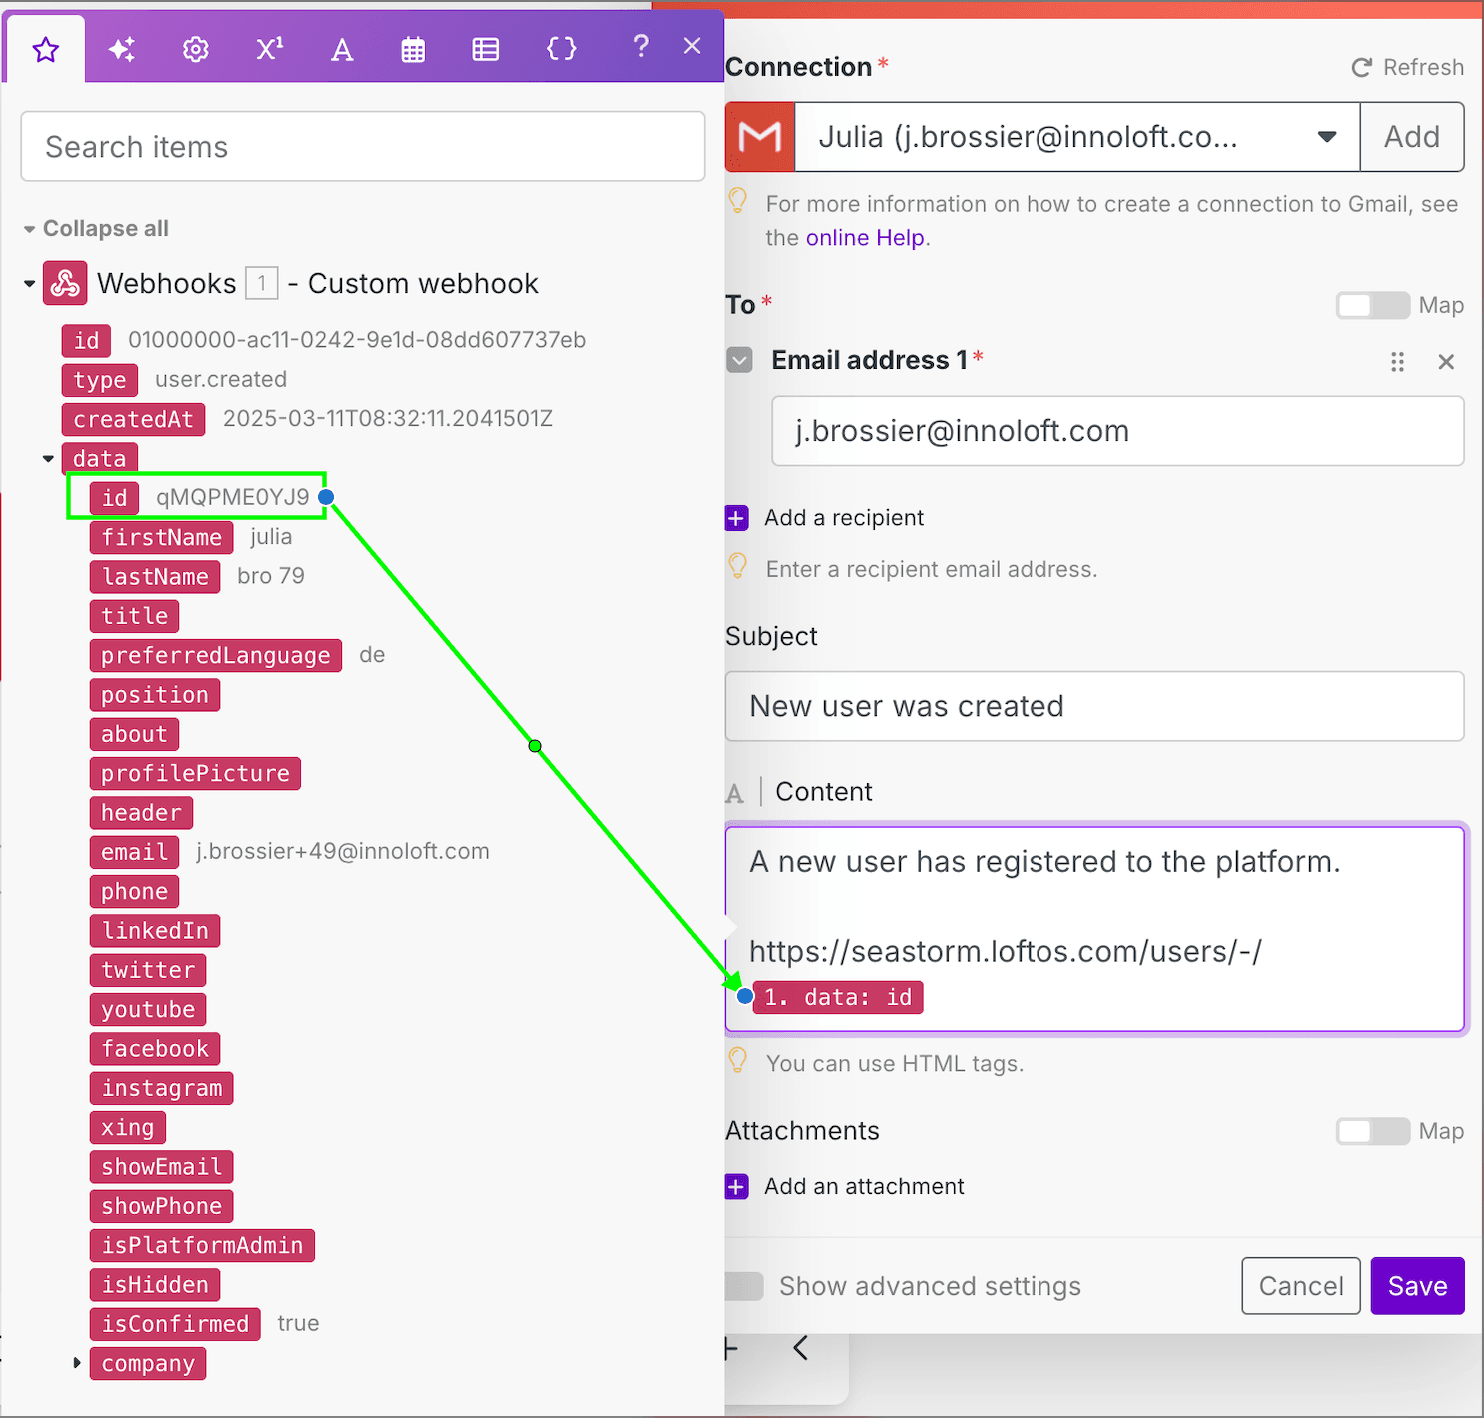
Task: Expand the company item
Action: [x=77, y=1363]
